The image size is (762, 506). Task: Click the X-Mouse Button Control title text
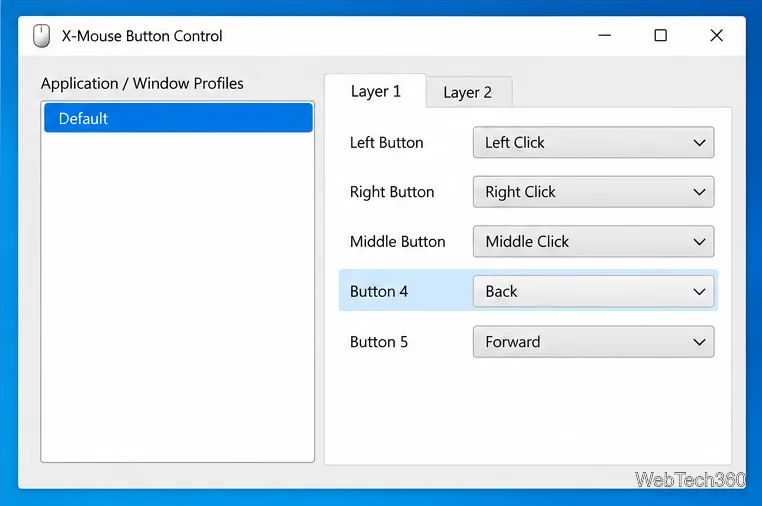pyautogui.click(x=142, y=36)
